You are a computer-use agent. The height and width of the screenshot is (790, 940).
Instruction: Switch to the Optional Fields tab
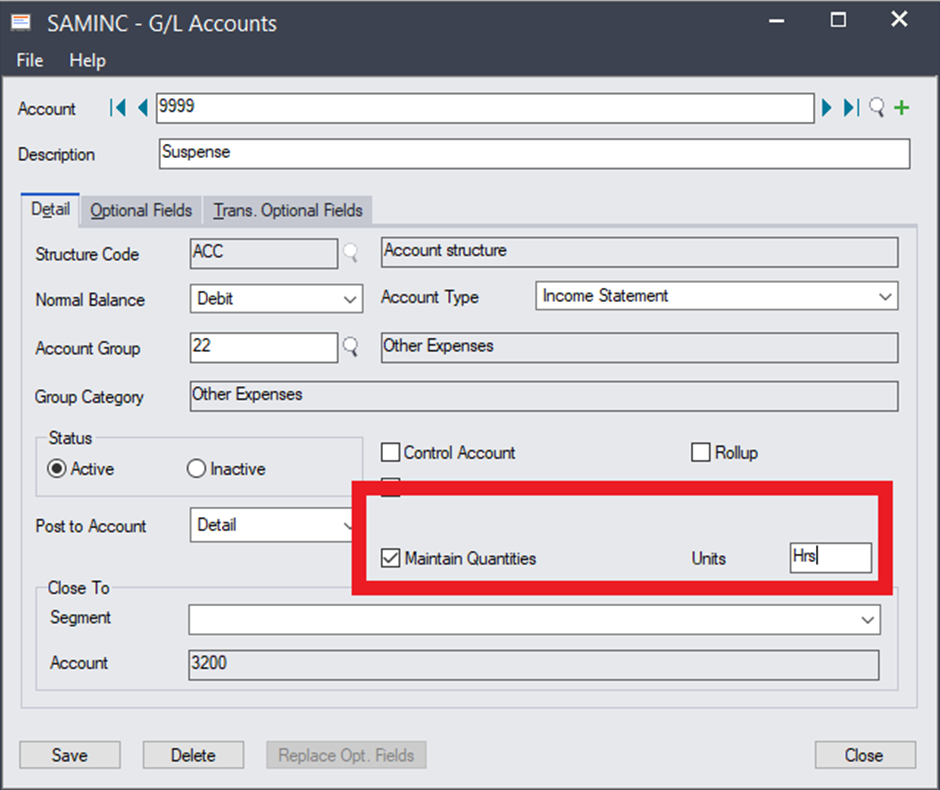pos(141,210)
